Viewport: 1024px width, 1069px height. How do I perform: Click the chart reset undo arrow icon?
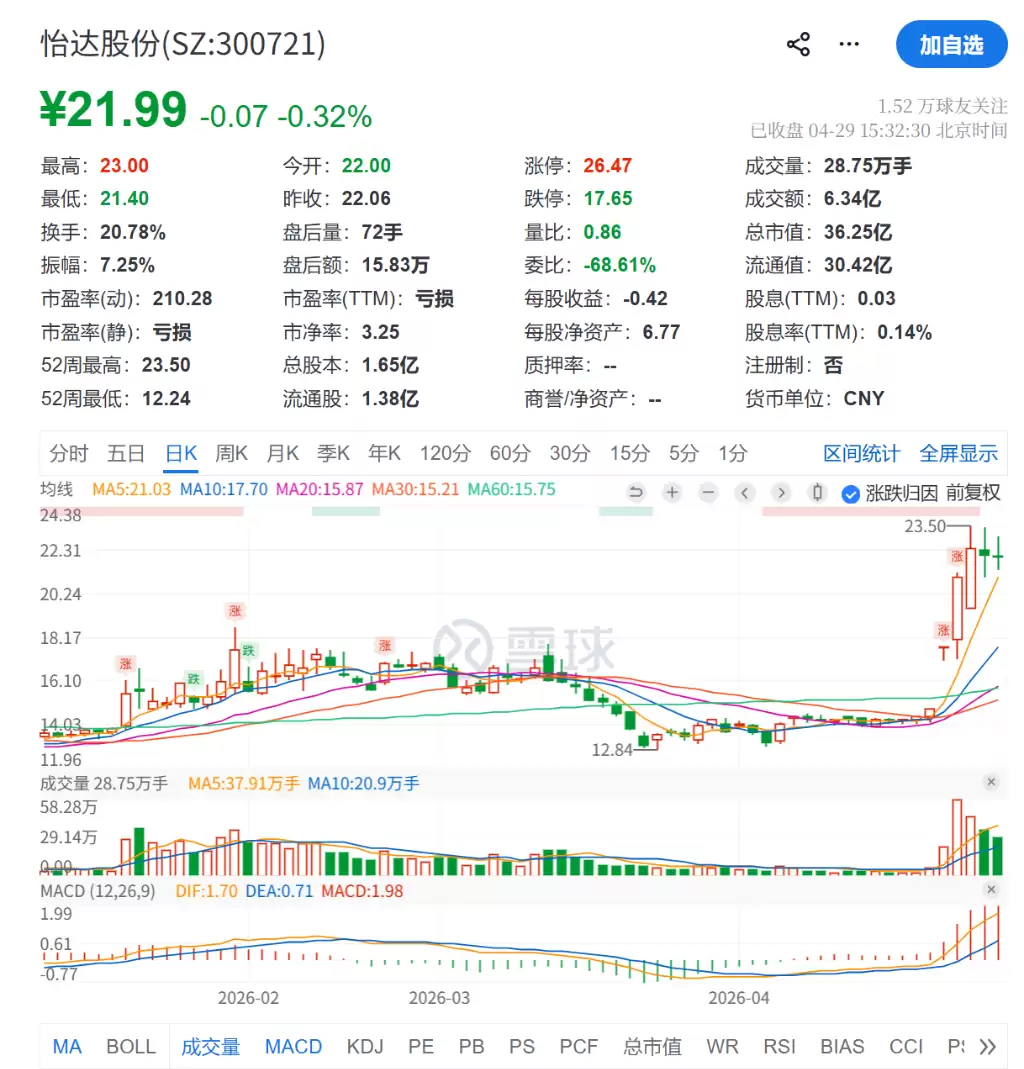pyautogui.click(x=636, y=492)
